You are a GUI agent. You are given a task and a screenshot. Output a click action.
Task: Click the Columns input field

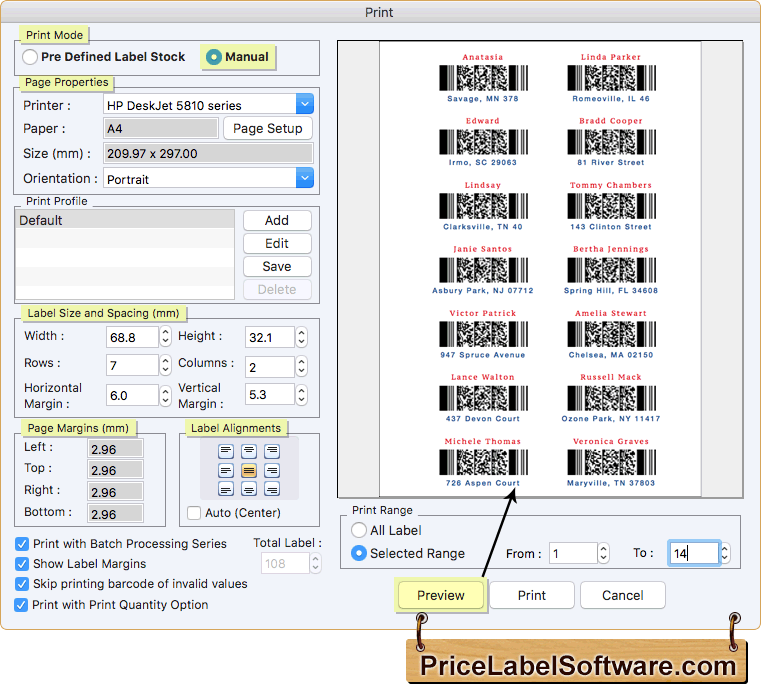click(x=269, y=367)
